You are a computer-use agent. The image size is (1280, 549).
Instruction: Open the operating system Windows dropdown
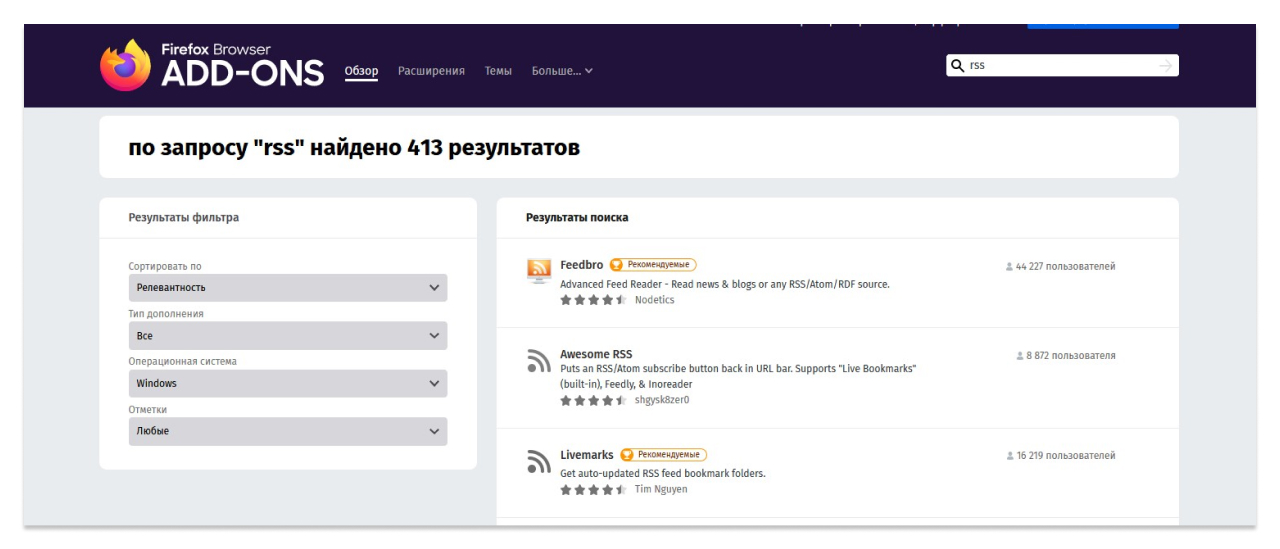pyautogui.click(x=287, y=384)
